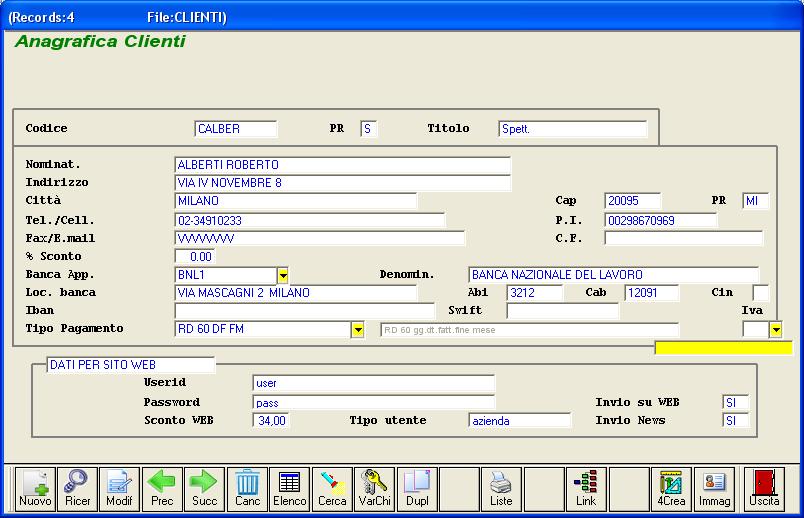
Task: Click the empty Iban field
Action: click(x=305, y=311)
